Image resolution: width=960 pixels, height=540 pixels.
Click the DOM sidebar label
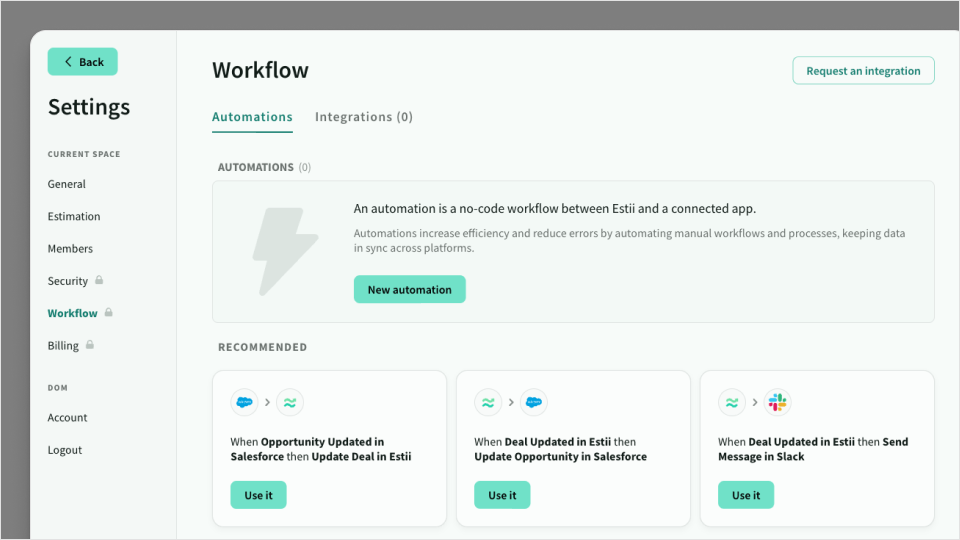[58, 388]
